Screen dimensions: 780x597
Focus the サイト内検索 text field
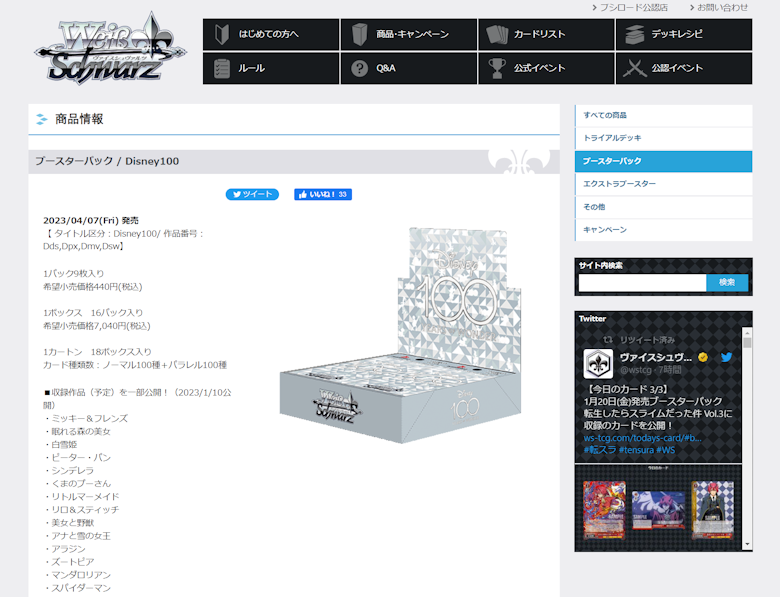pos(641,283)
